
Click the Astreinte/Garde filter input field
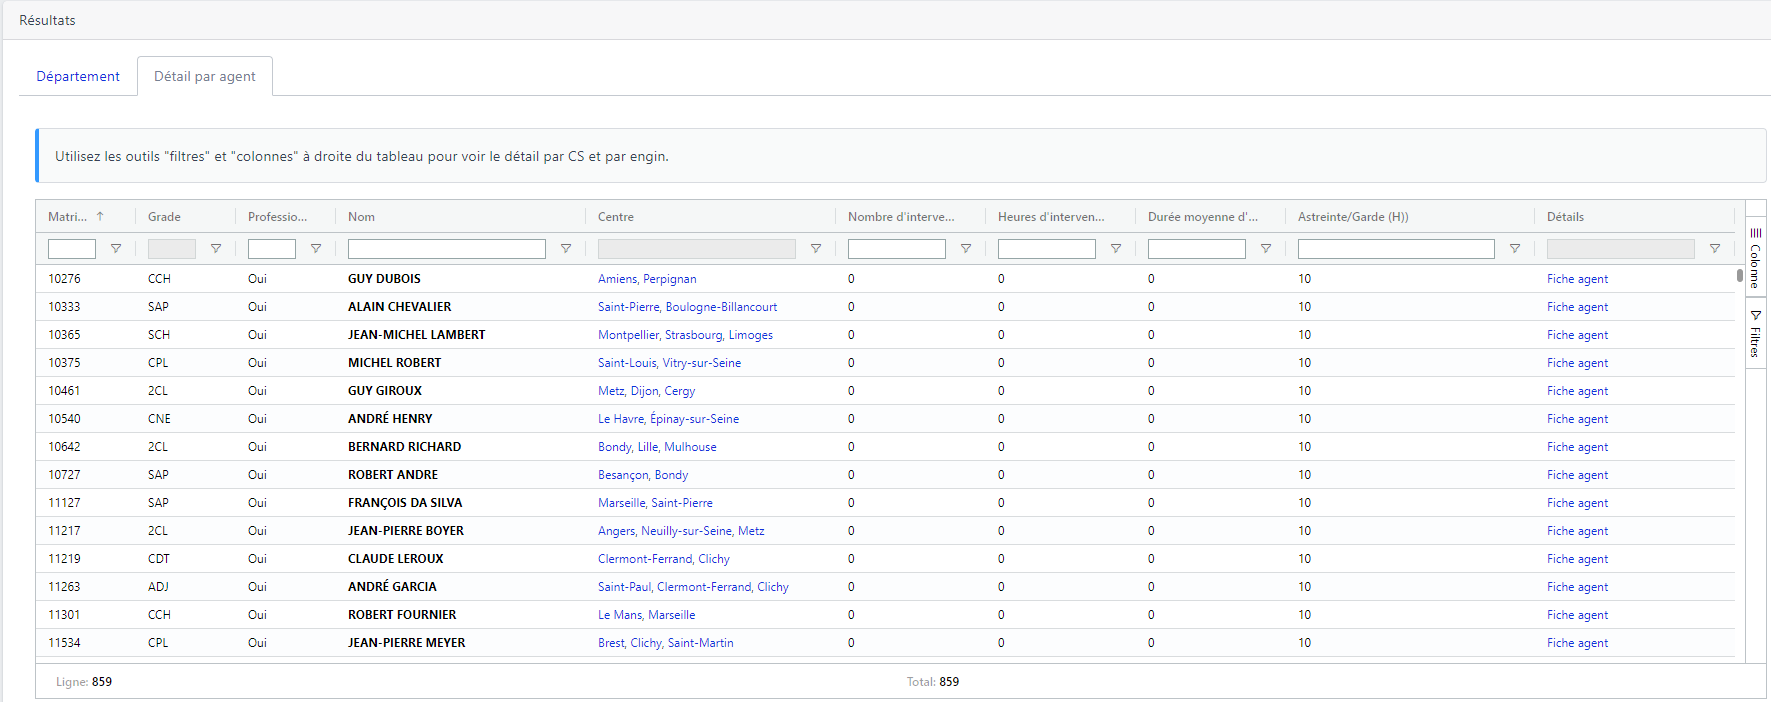click(1395, 249)
